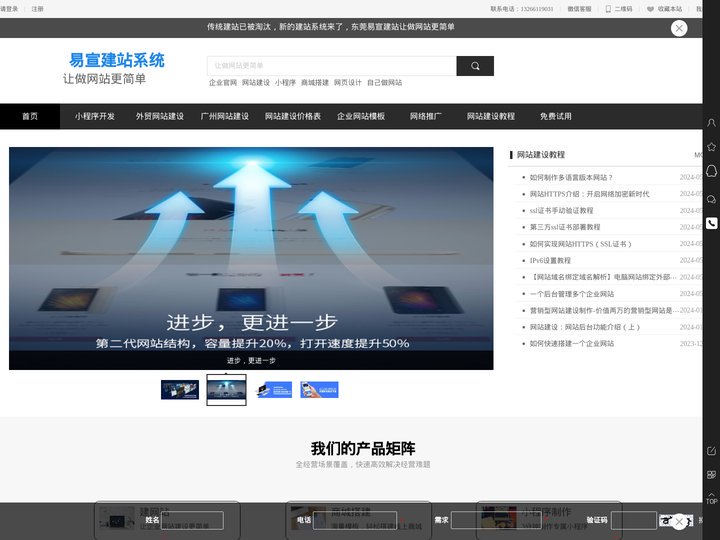Screen dimensions: 720x540
Task: Open 网络推广 navigation item
Action: coord(426,116)
